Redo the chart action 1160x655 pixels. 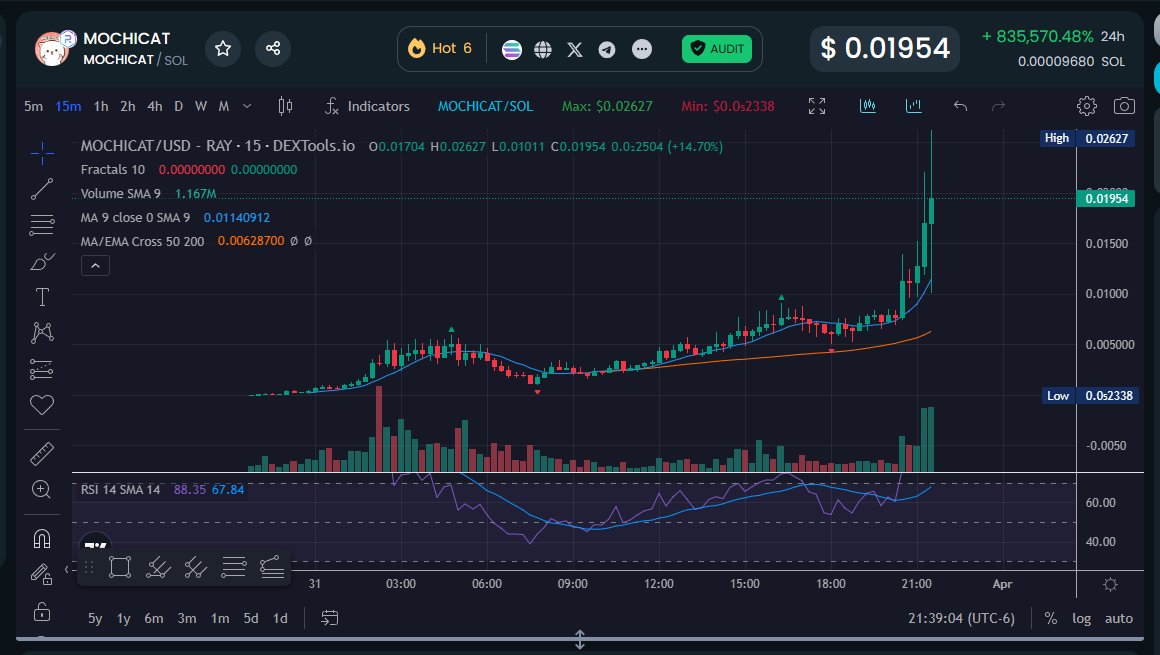click(x=998, y=107)
